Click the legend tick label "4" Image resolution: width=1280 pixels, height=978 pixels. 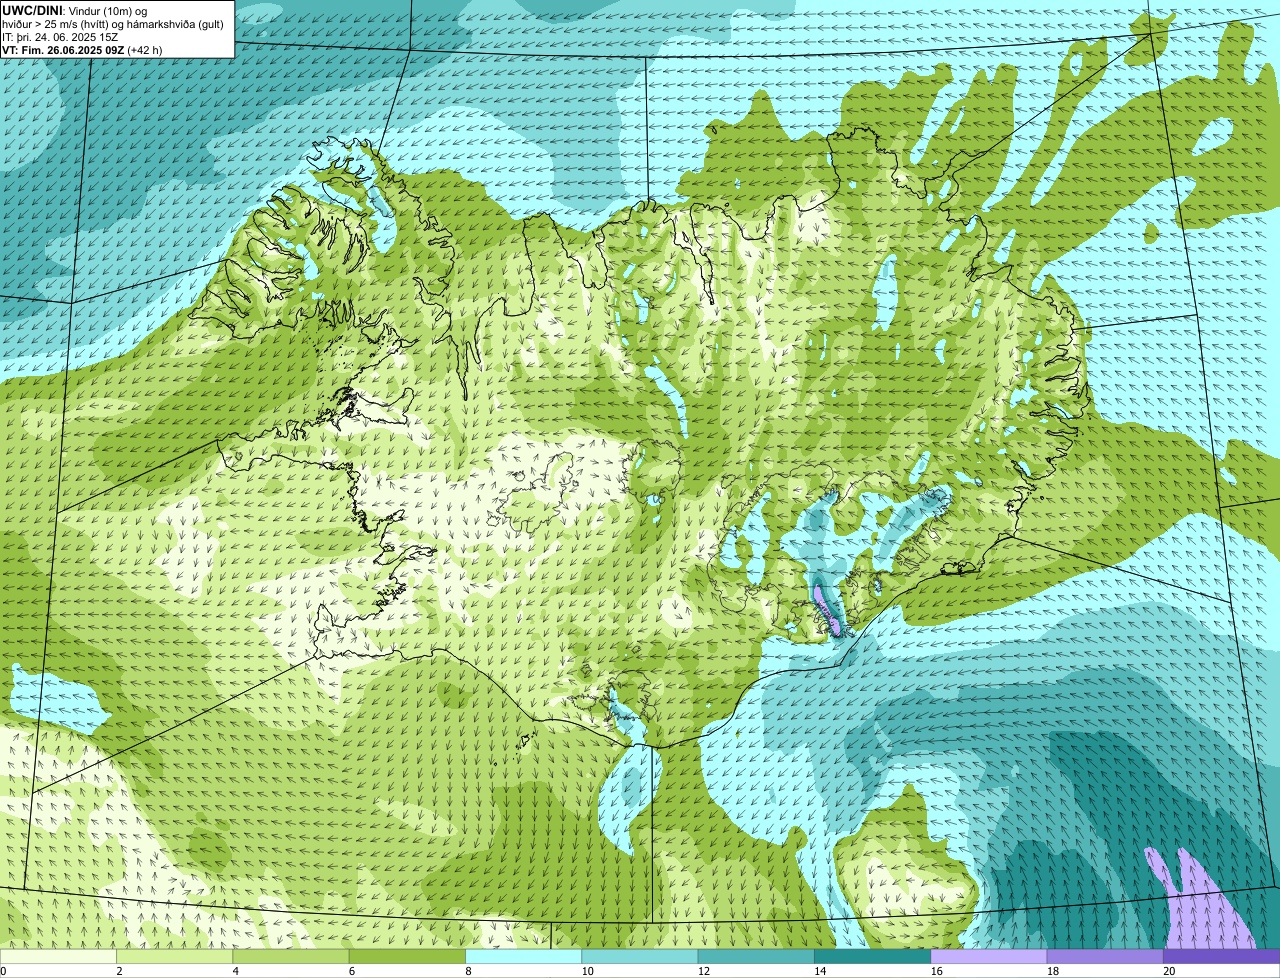click(x=236, y=971)
